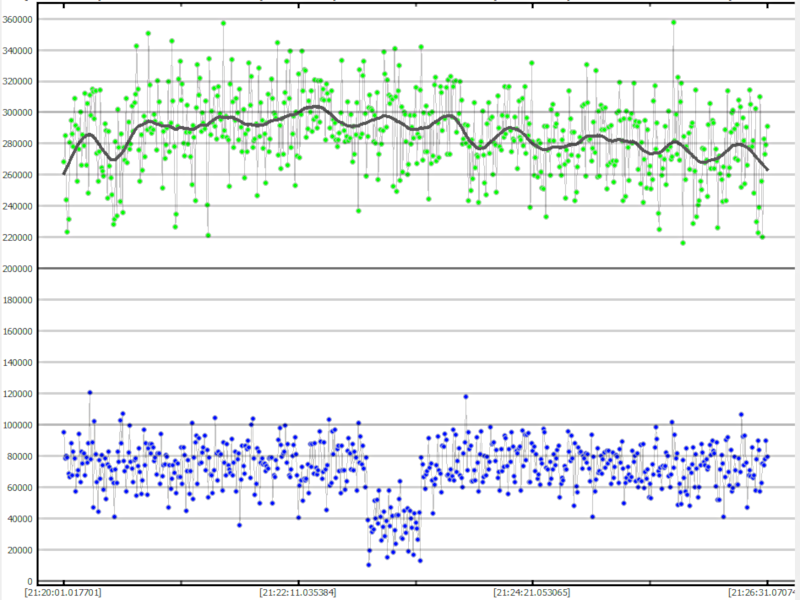The height and width of the screenshot is (600, 800).
Task: Click the 21:22:11.035384 timestamp label
Action: click(x=298, y=592)
